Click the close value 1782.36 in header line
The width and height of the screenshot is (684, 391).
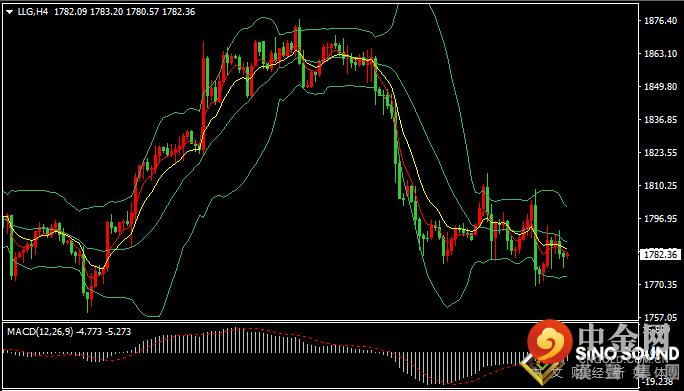tap(178, 12)
